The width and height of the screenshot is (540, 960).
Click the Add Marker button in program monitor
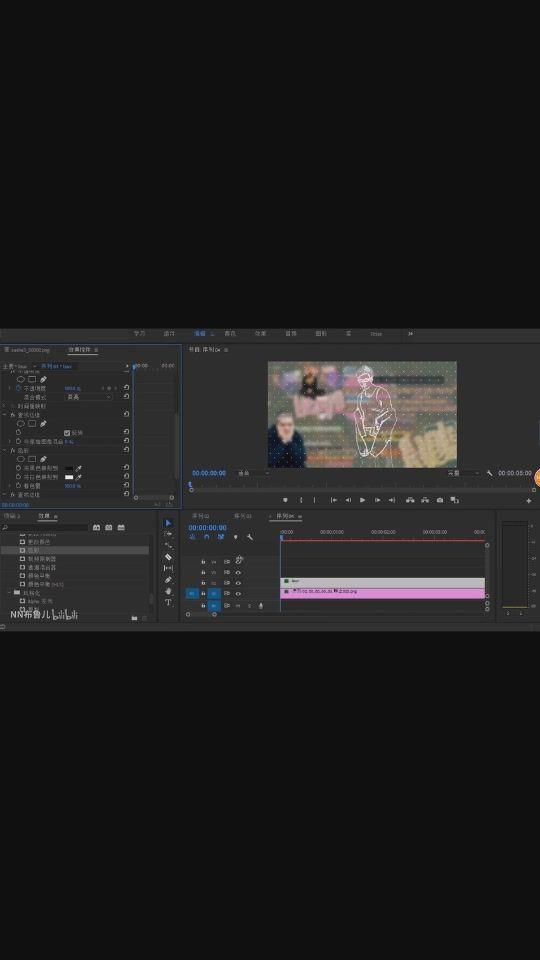pos(285,500)
